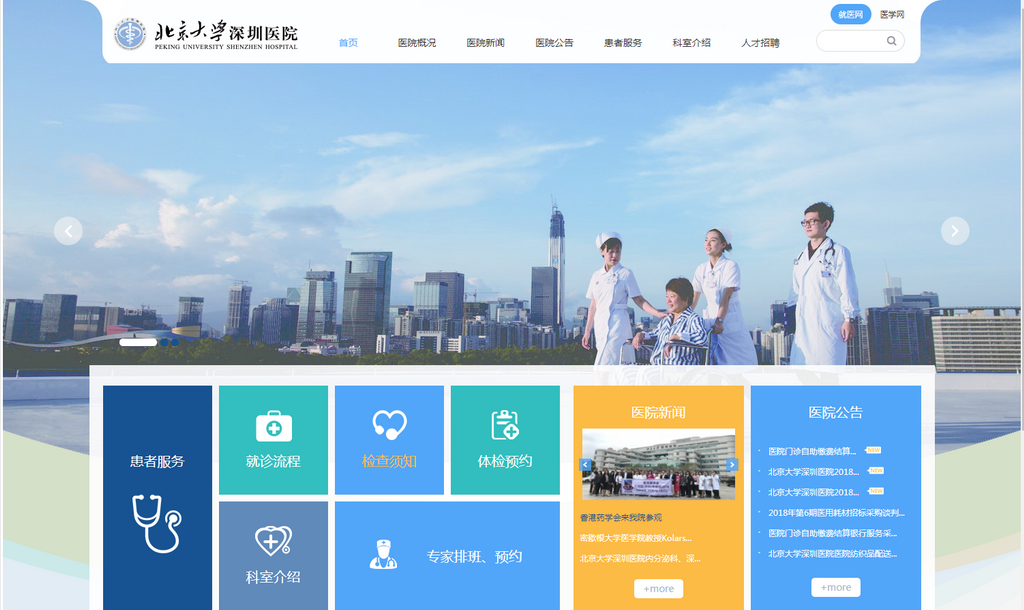The width and height of the screenshot is (1024, 610).
Task: Go to previous banner slide arrow
Action: 68,231
